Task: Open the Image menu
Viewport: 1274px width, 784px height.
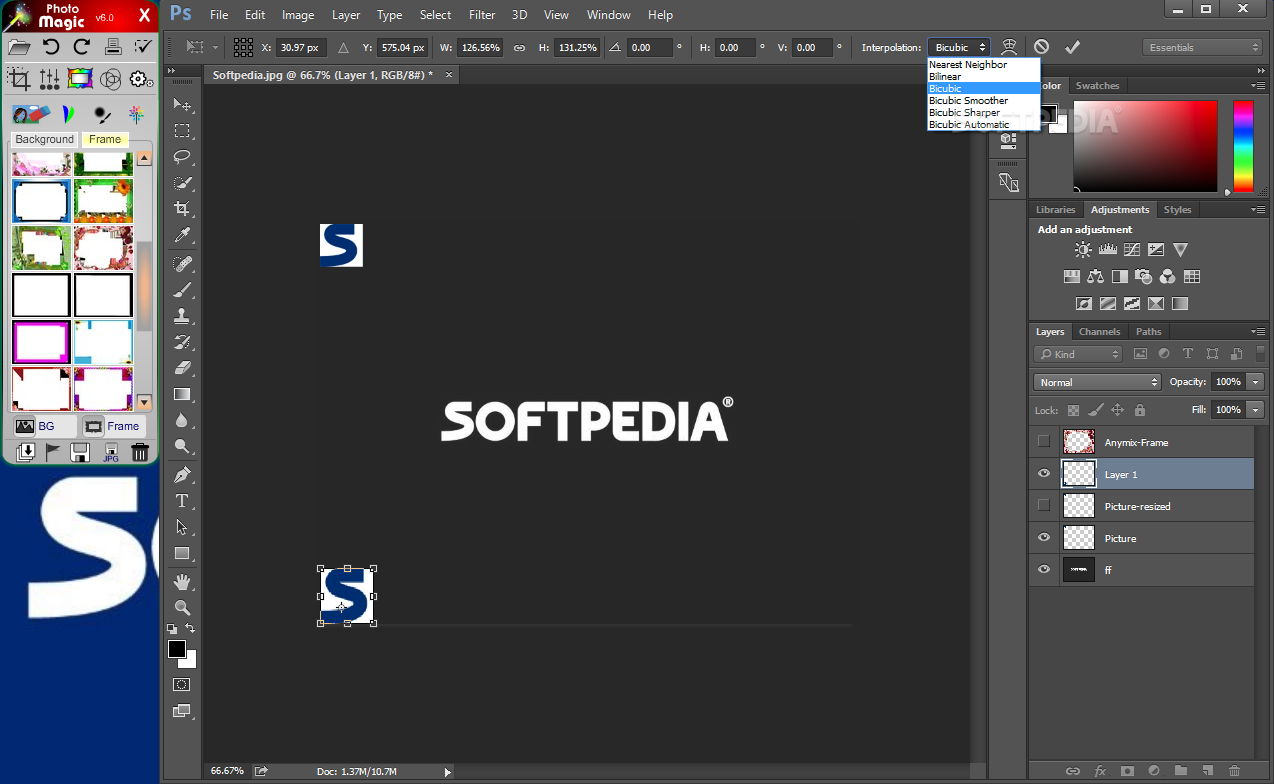Action: [298, 15]
